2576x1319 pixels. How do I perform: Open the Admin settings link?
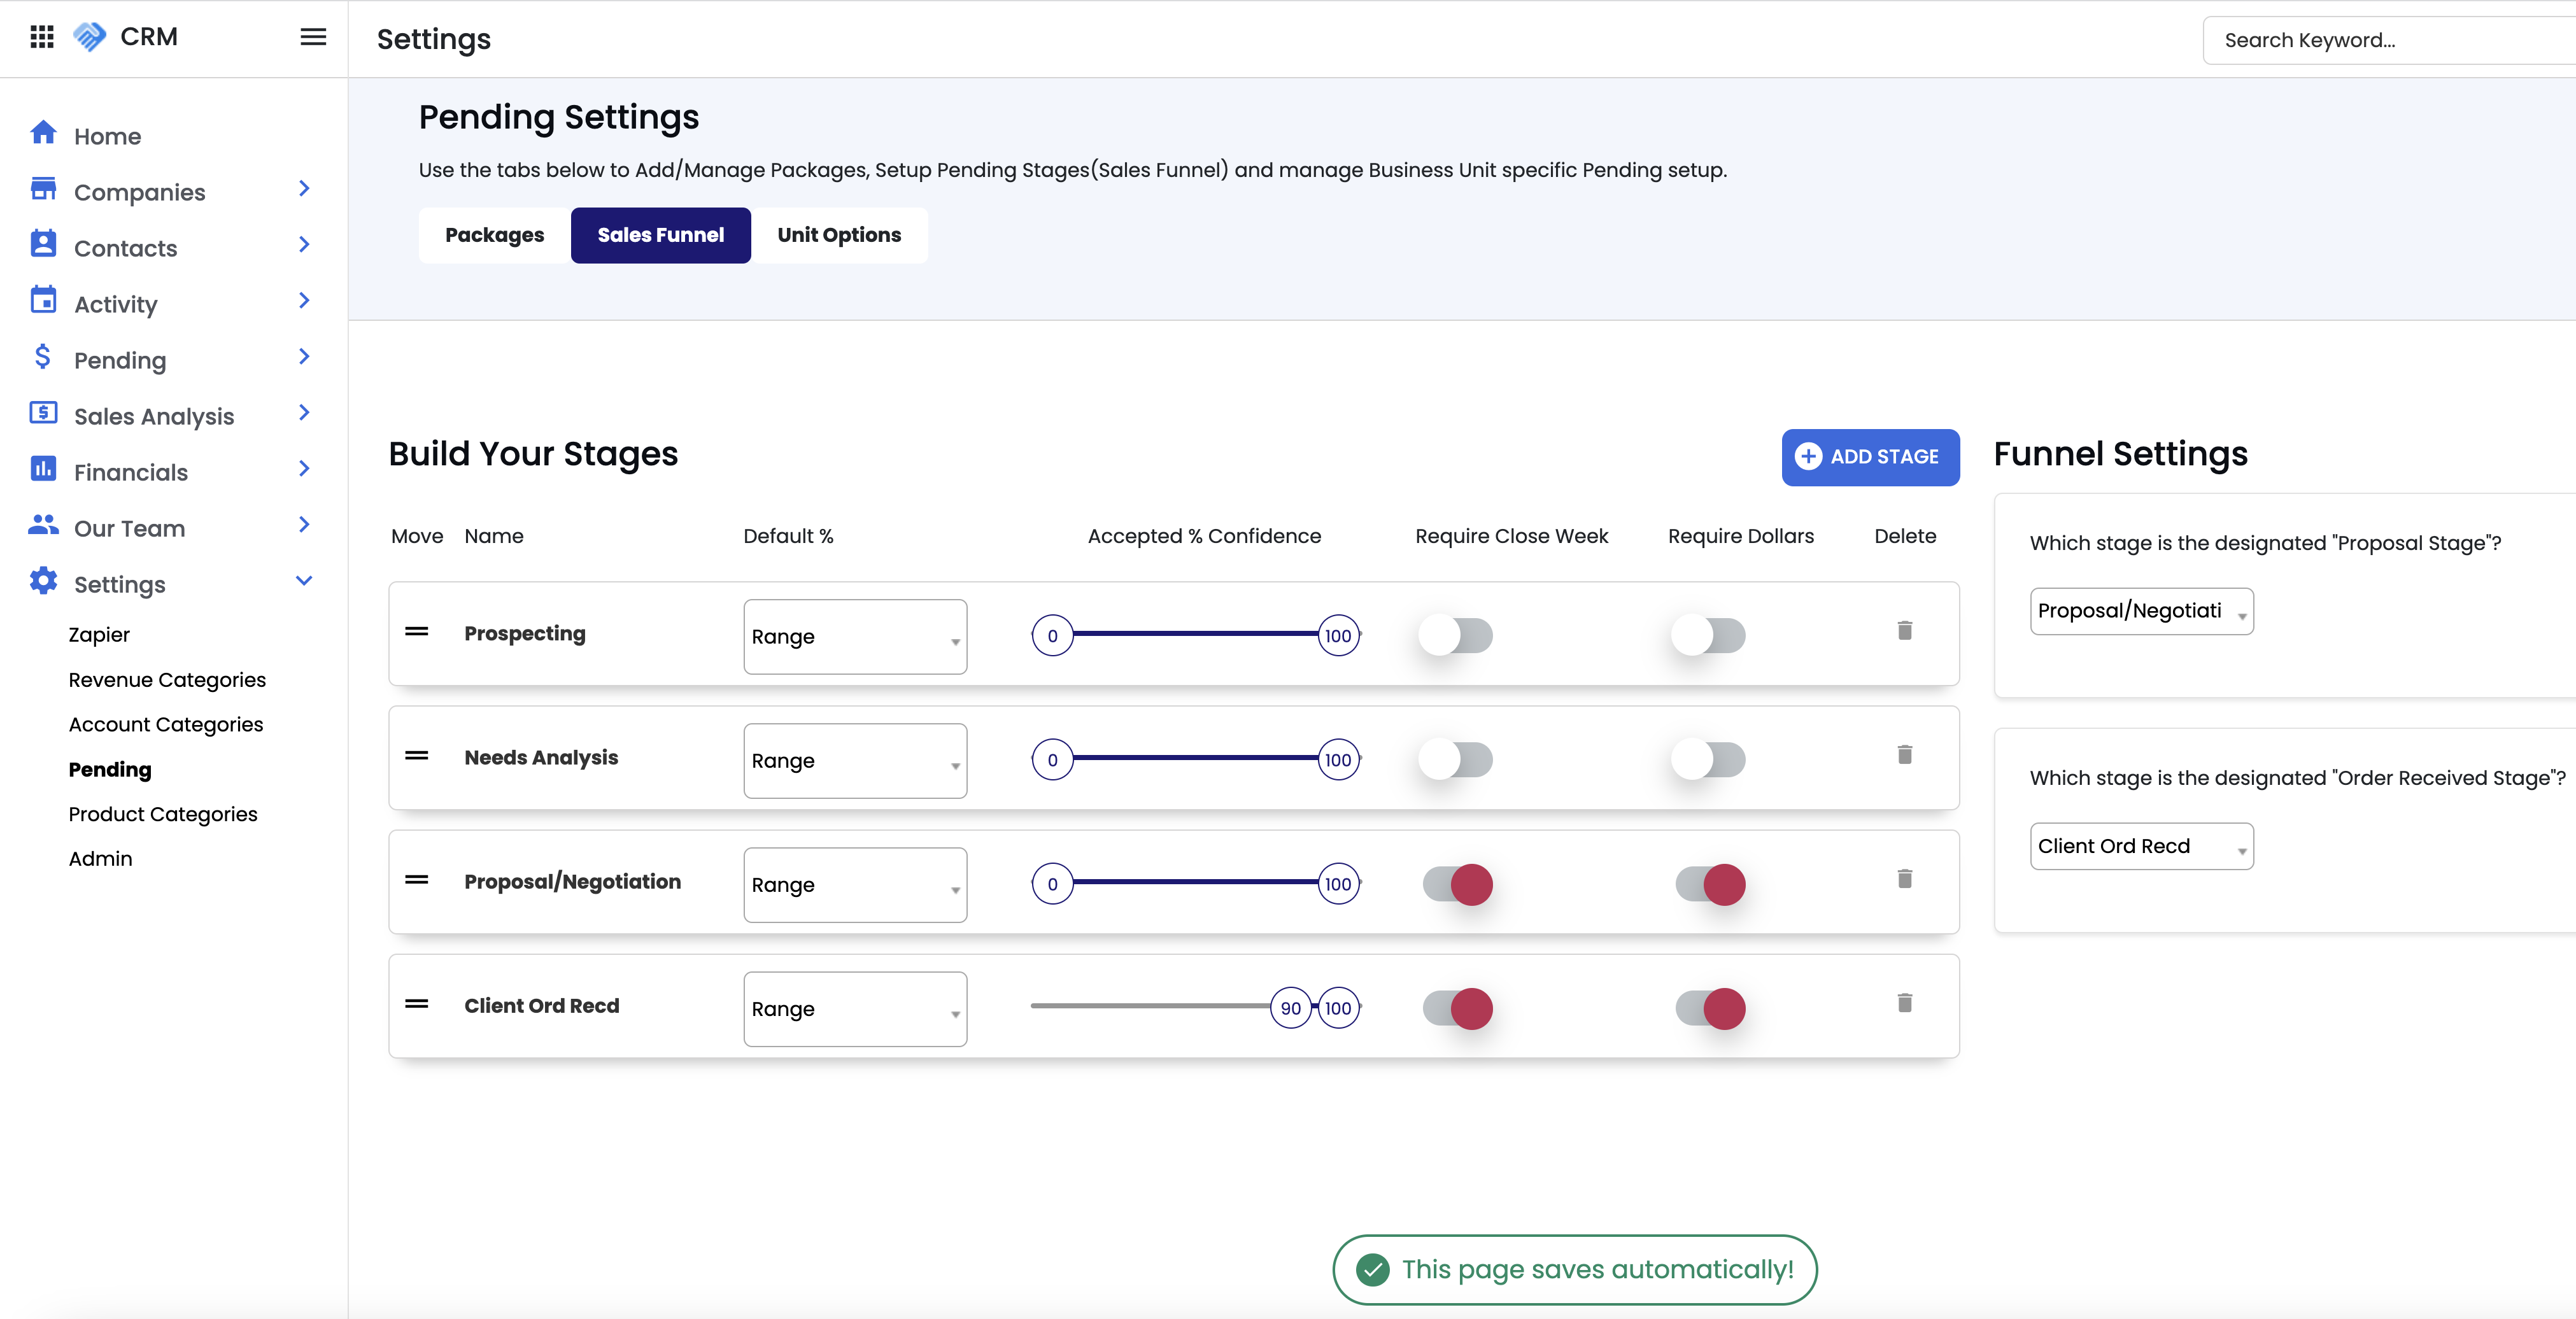(100, 859)
